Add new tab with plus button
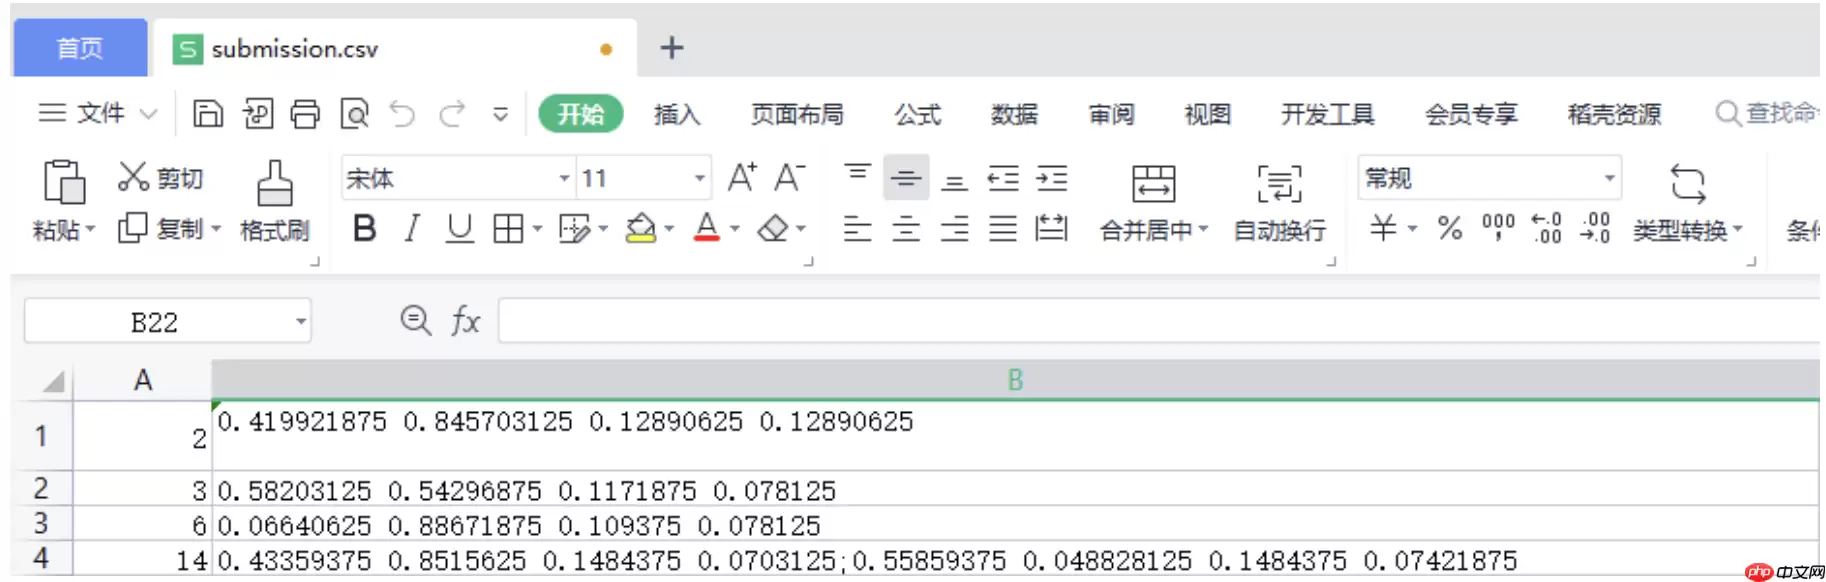The width and height of the screenshot is (1826, 582). (x=672, y=47)
